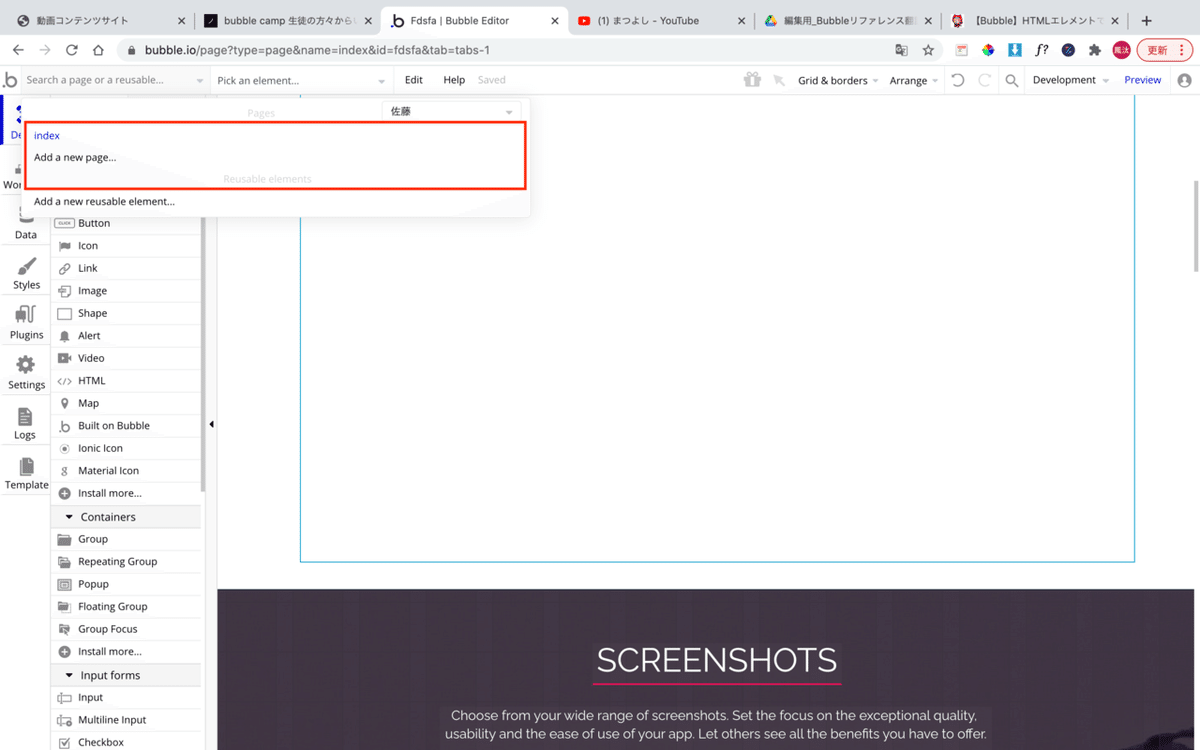1200x750 pixels.
Task: Choose the Shape element tool
Action: (126, 313)
